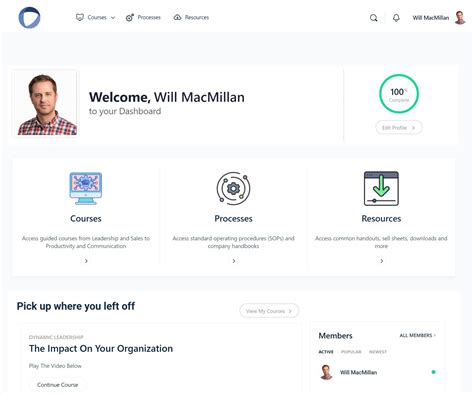Select the Newest members tab
Image resolution: width=474 pixels, height=394 pixels.
[378, 352]
